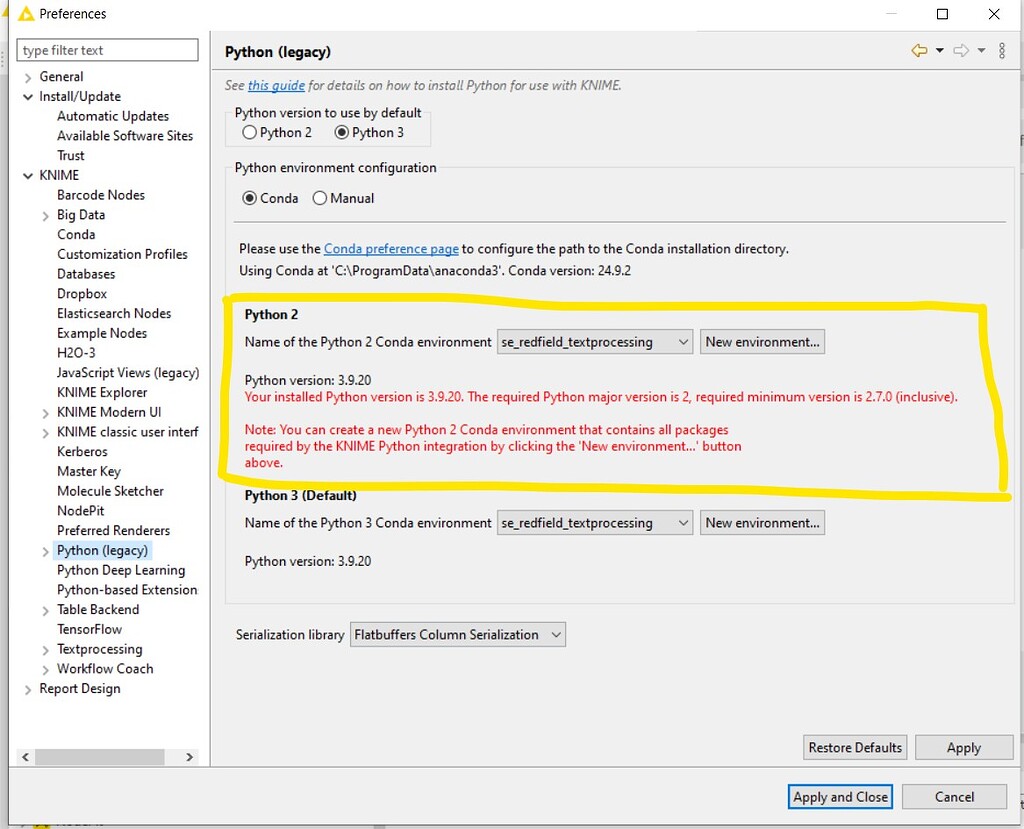
Task: Click the filter text field
Action: [107, 49]
